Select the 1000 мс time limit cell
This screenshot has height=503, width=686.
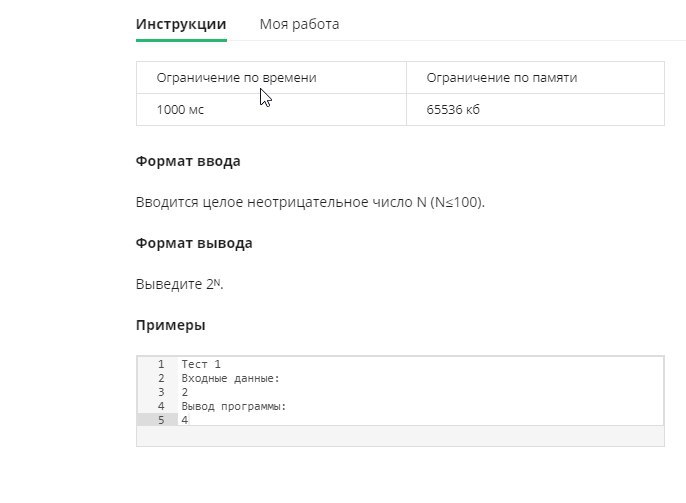[x=271, y=109]
